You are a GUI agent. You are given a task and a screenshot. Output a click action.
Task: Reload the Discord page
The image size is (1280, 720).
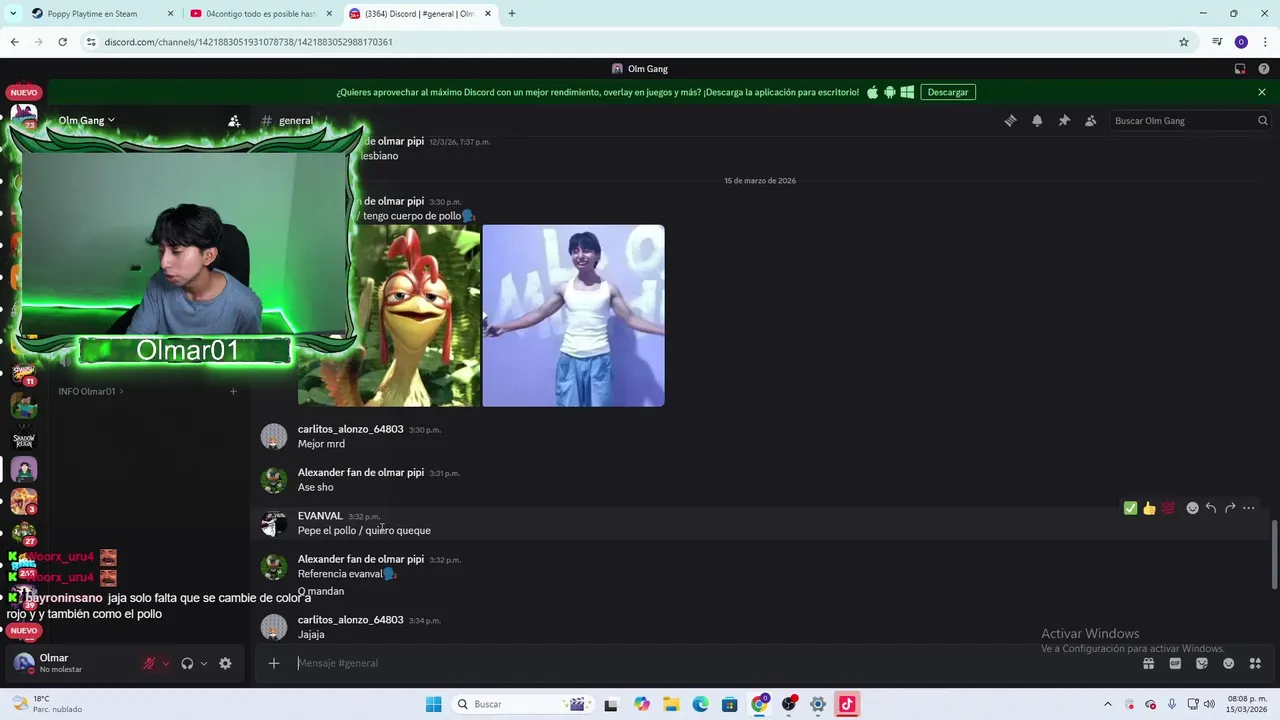tap(62, 42)
